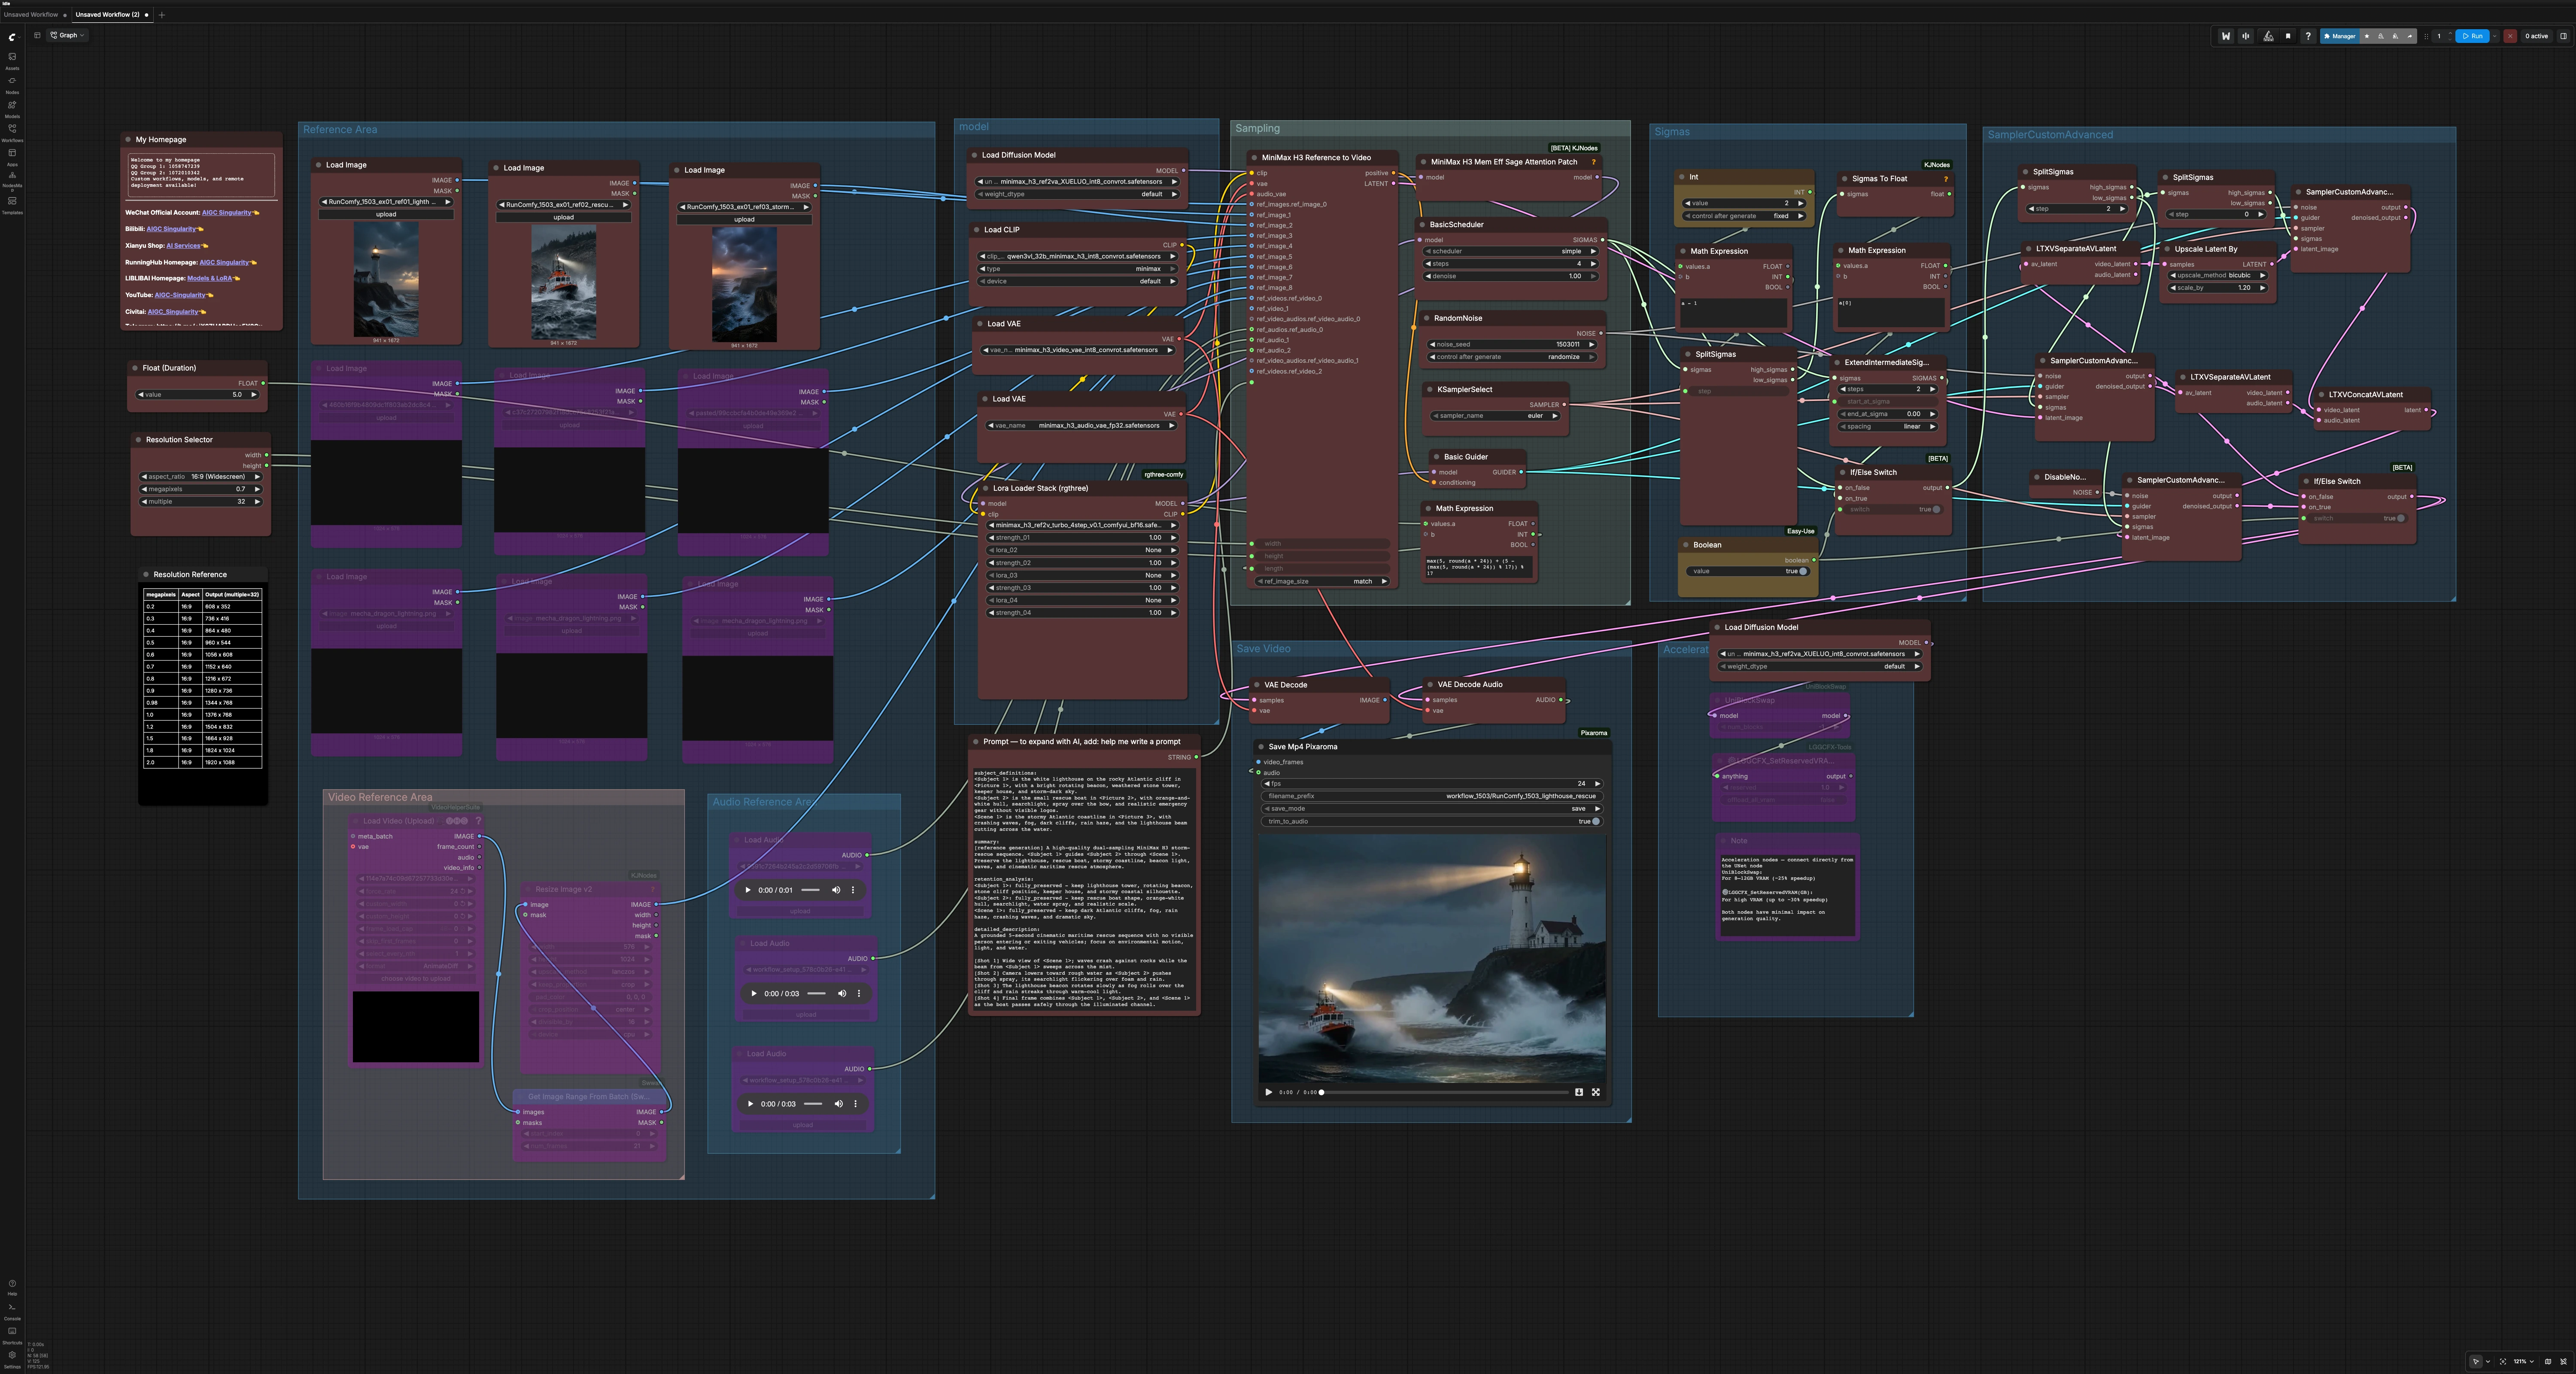Open the Models sidebar panel
This screenshot has width=2576, height=1374.
click(x=12, y=108)
